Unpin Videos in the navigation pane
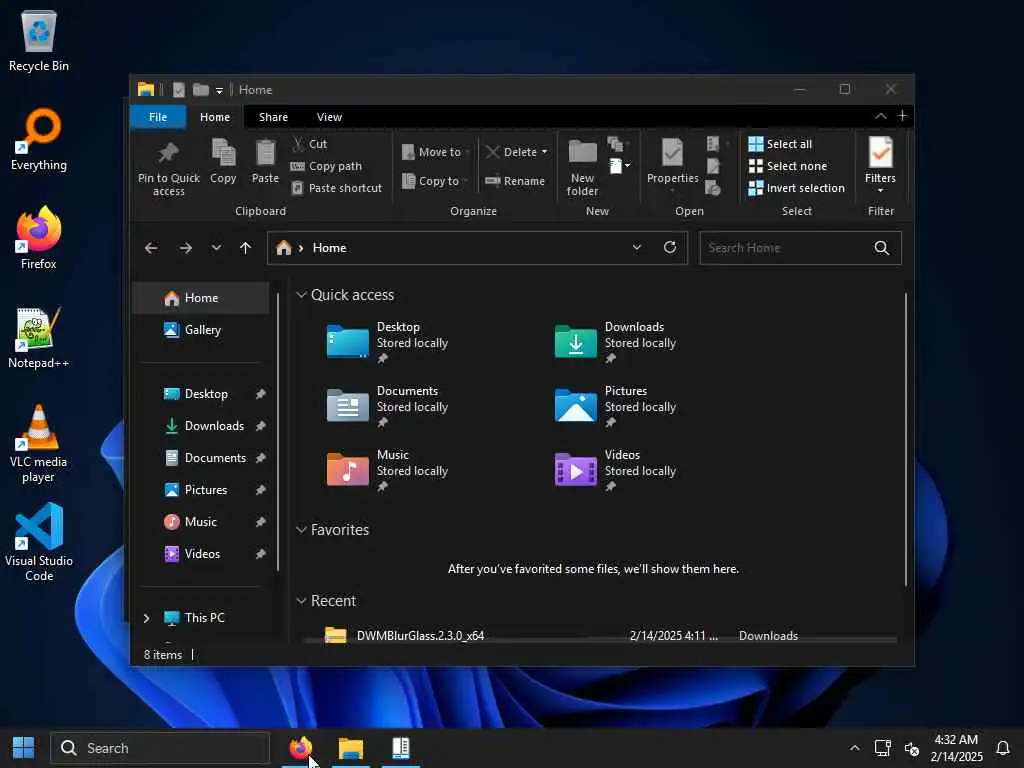1024x768 pixels. click(261, 554)
